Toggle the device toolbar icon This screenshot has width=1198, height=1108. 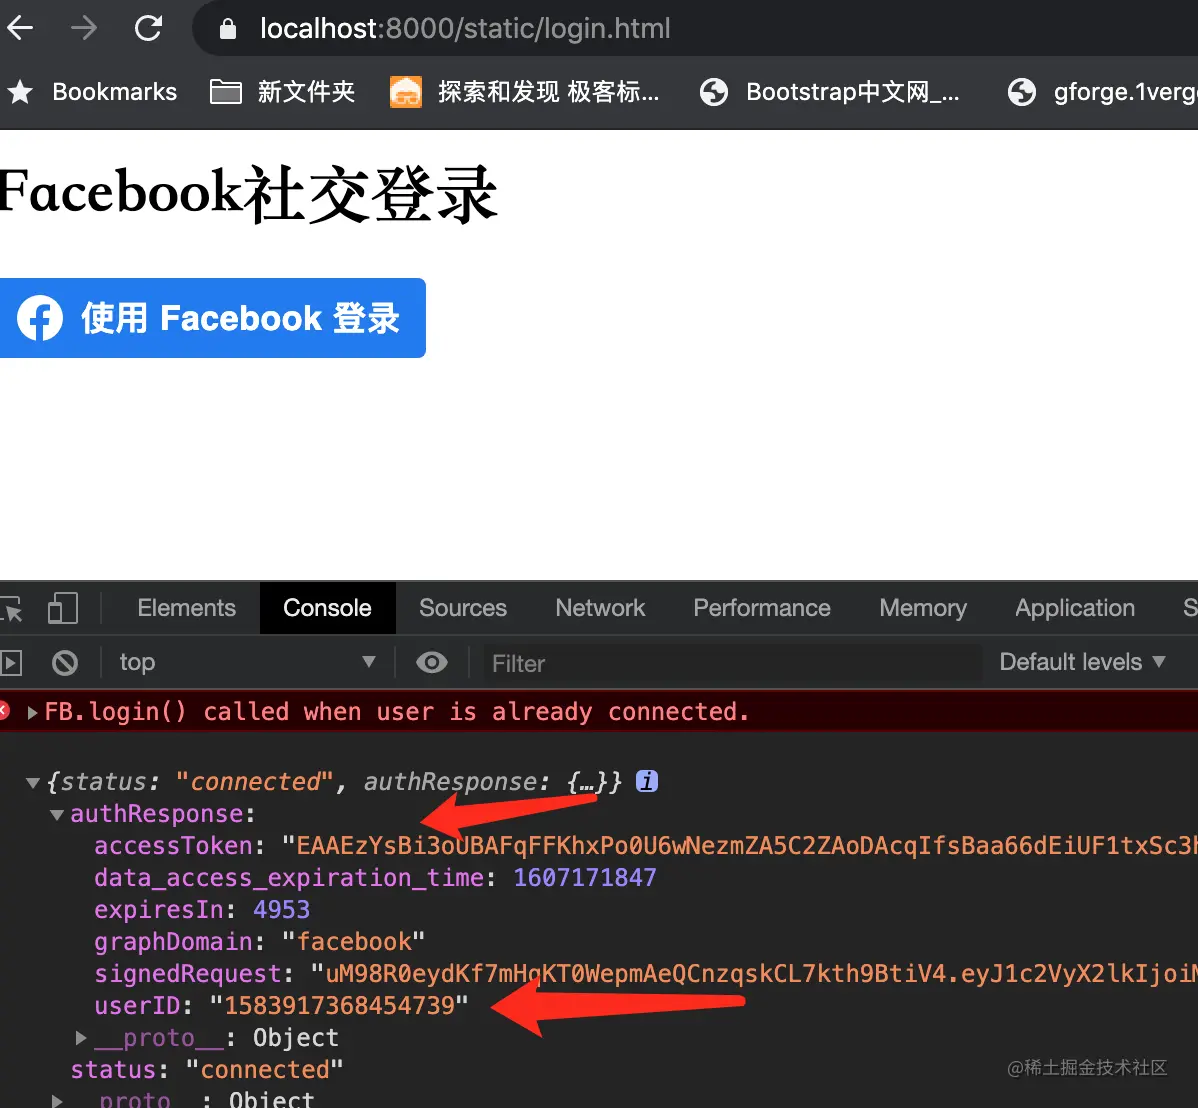(x=63, y=608)
